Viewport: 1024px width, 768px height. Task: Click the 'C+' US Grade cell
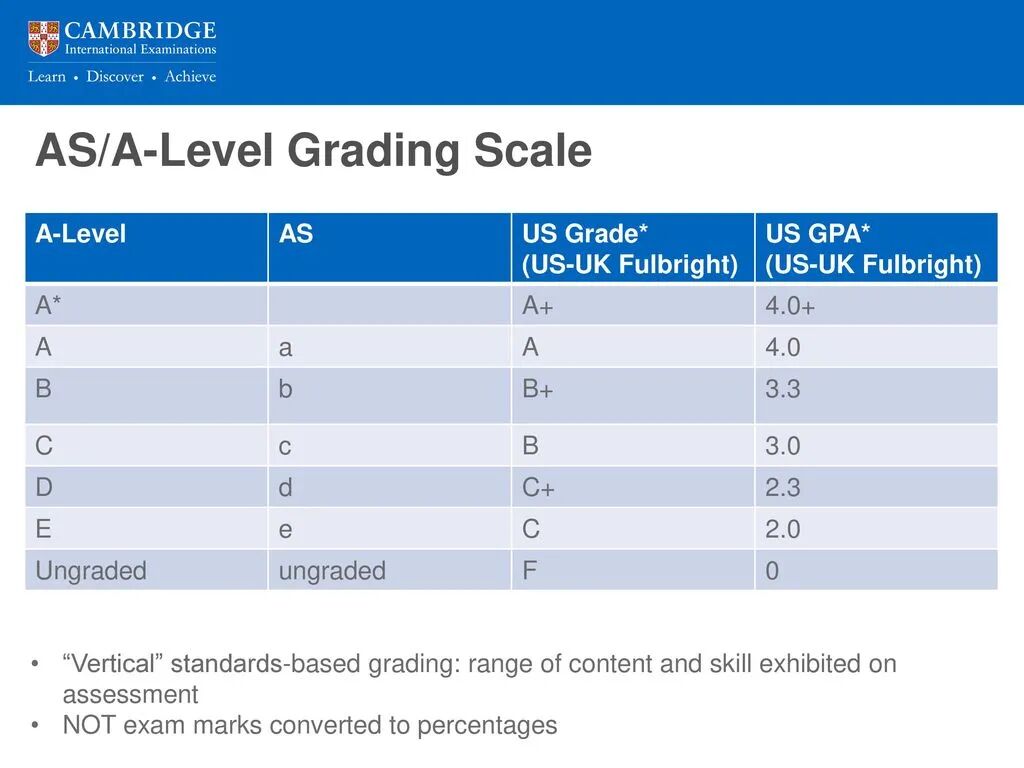click(x=538, y=488)
